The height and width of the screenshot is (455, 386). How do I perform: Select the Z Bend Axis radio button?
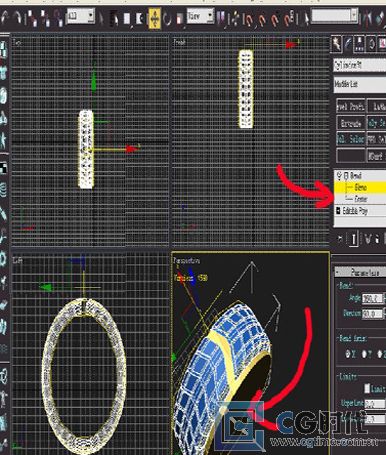(380, 354)
